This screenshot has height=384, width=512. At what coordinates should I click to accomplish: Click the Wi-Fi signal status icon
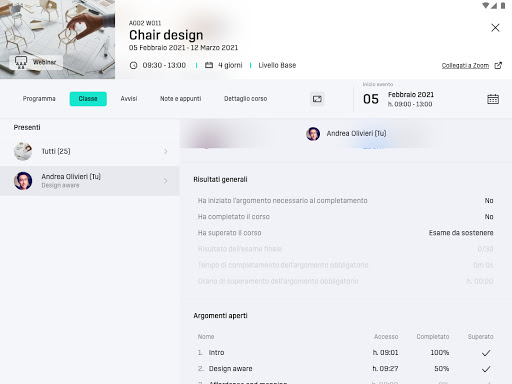pyautogui.click(x=486, y=6)
